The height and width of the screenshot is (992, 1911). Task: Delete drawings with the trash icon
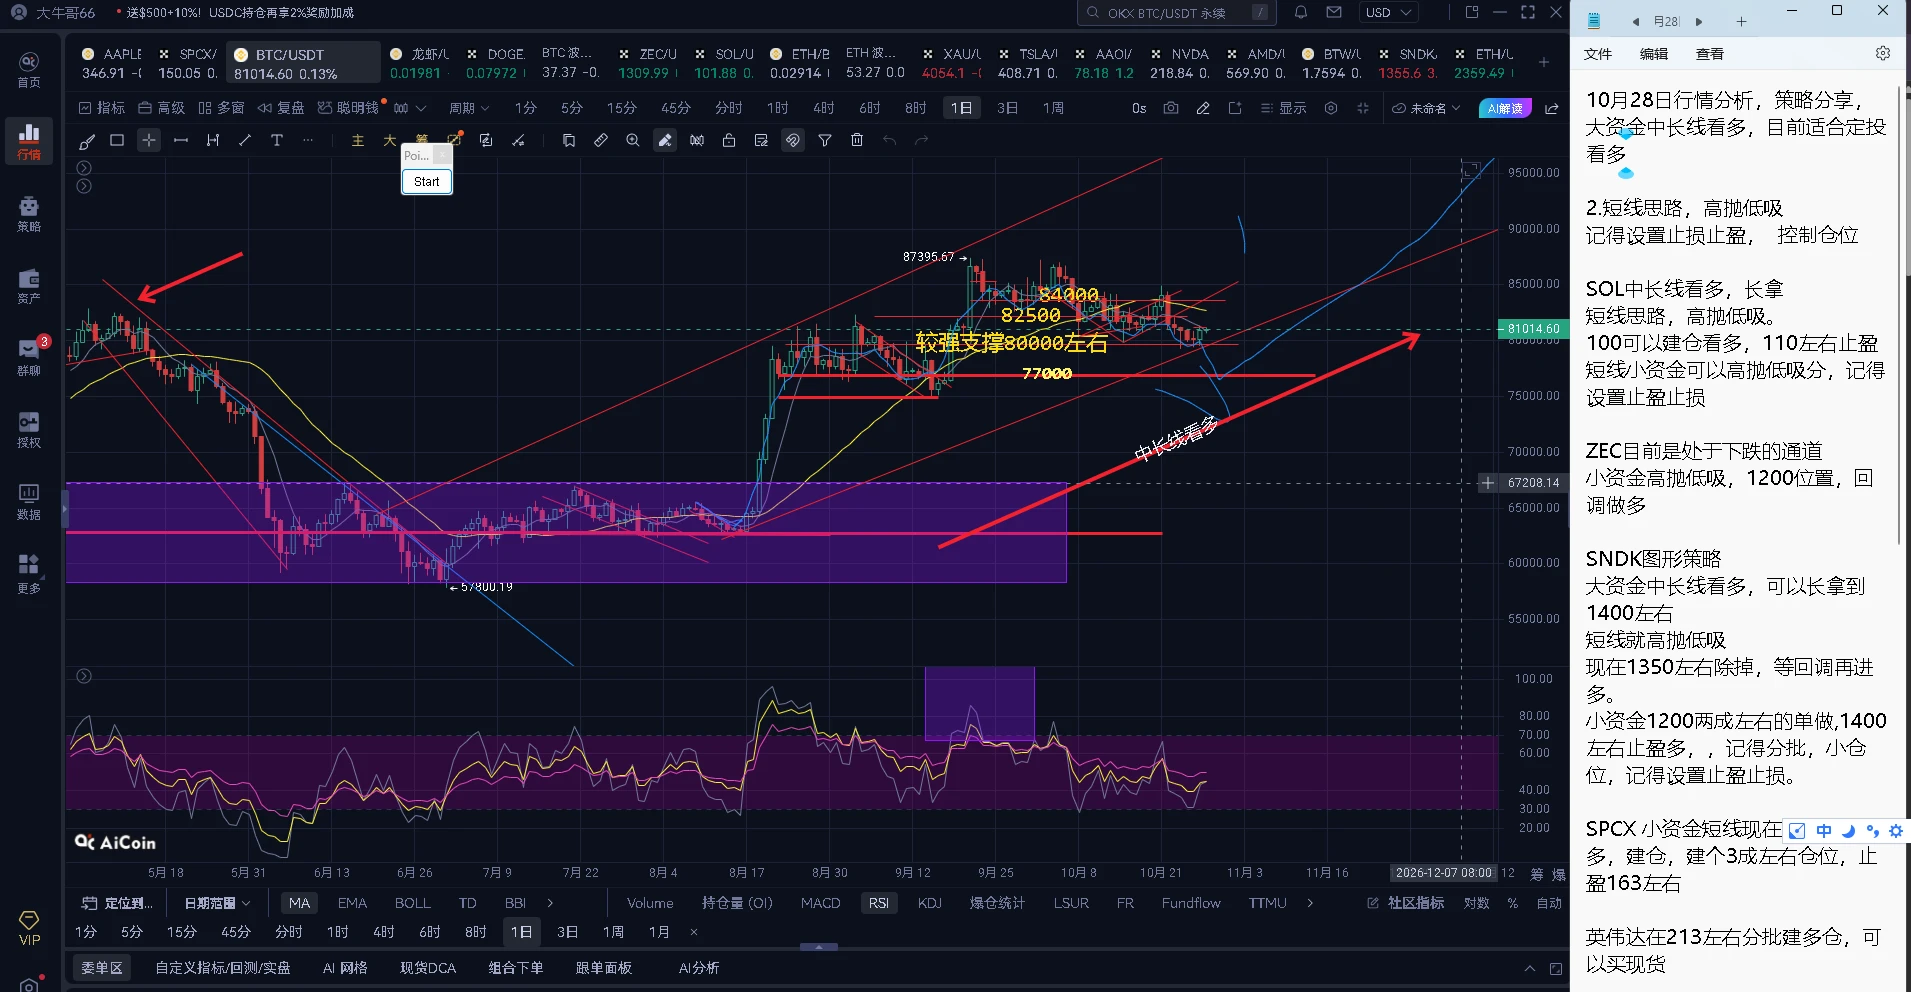[857, 141]
